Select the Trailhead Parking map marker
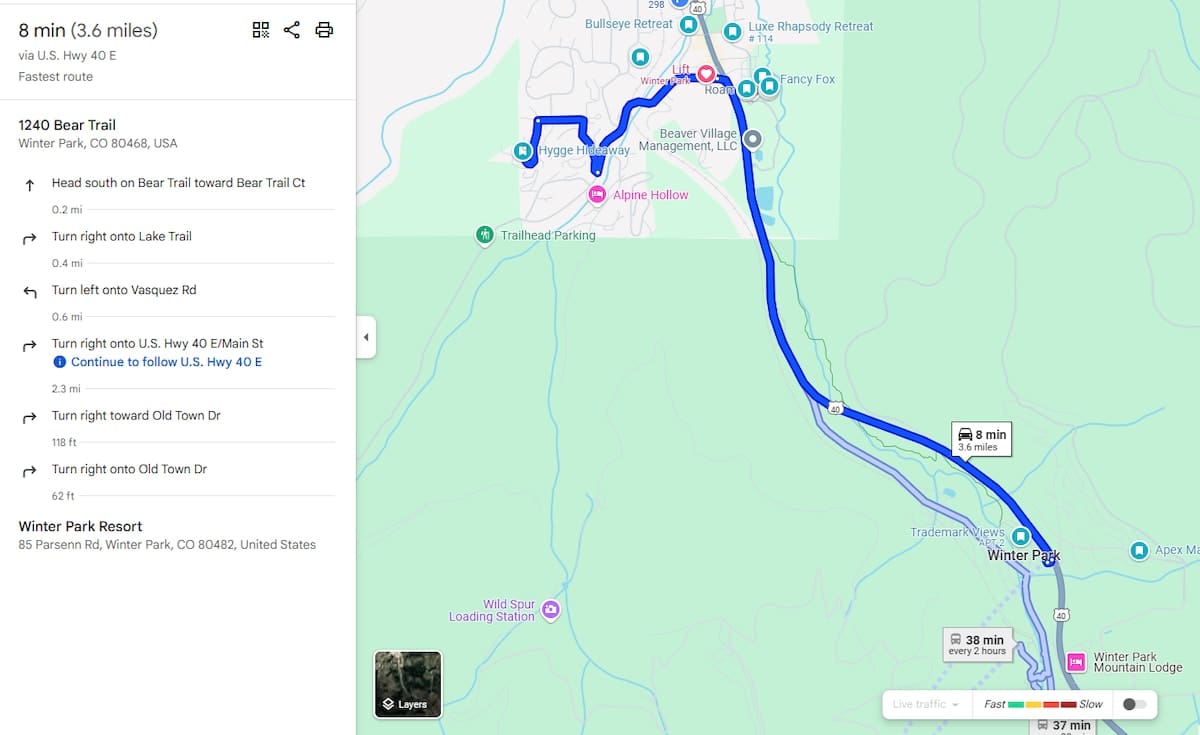This screenshot has width=1200, height=735. (485, 236)
